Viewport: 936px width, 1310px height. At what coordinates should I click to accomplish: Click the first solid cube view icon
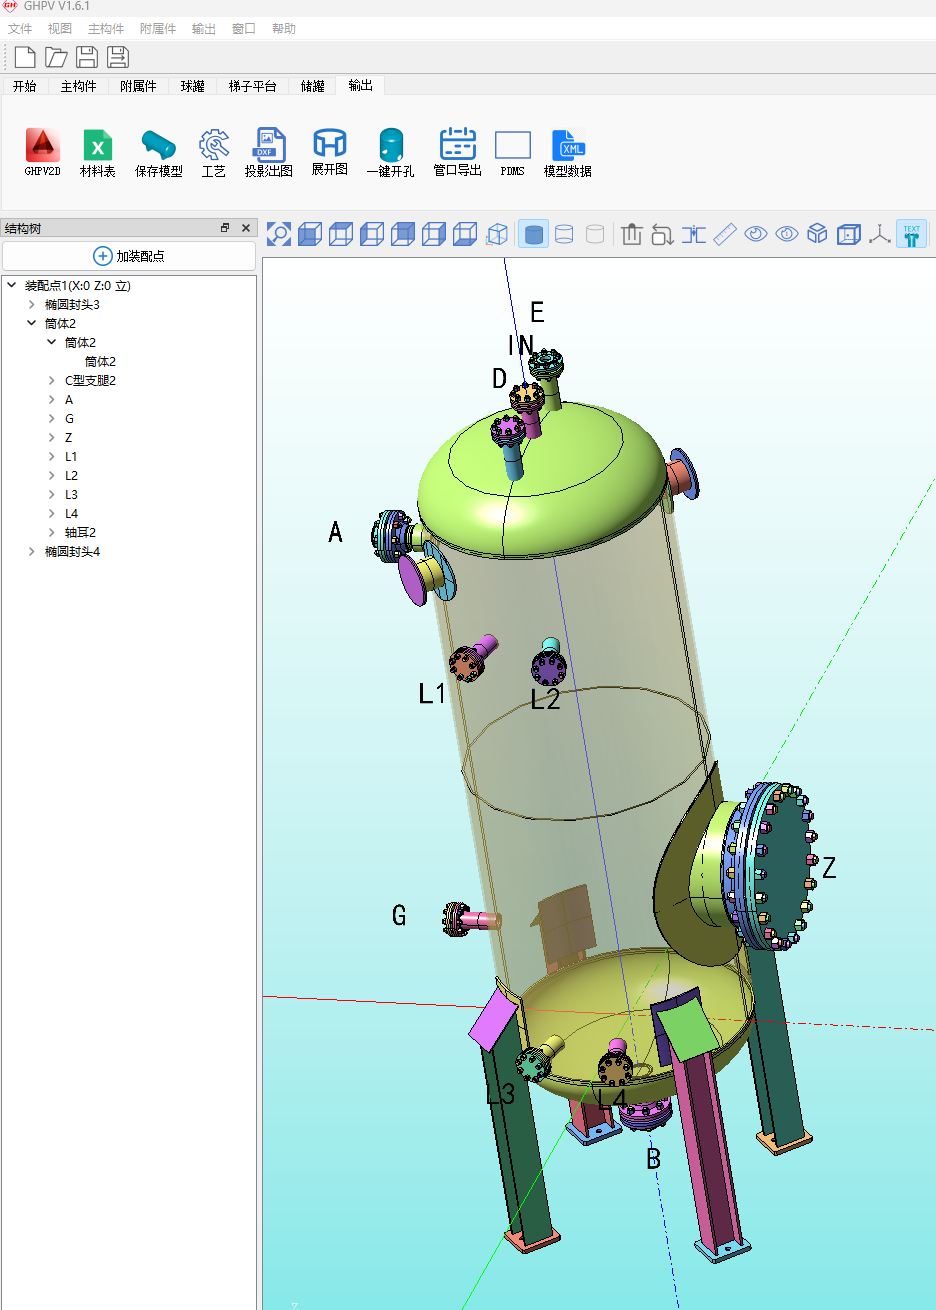pyautogui.click(x=310, y=234)
